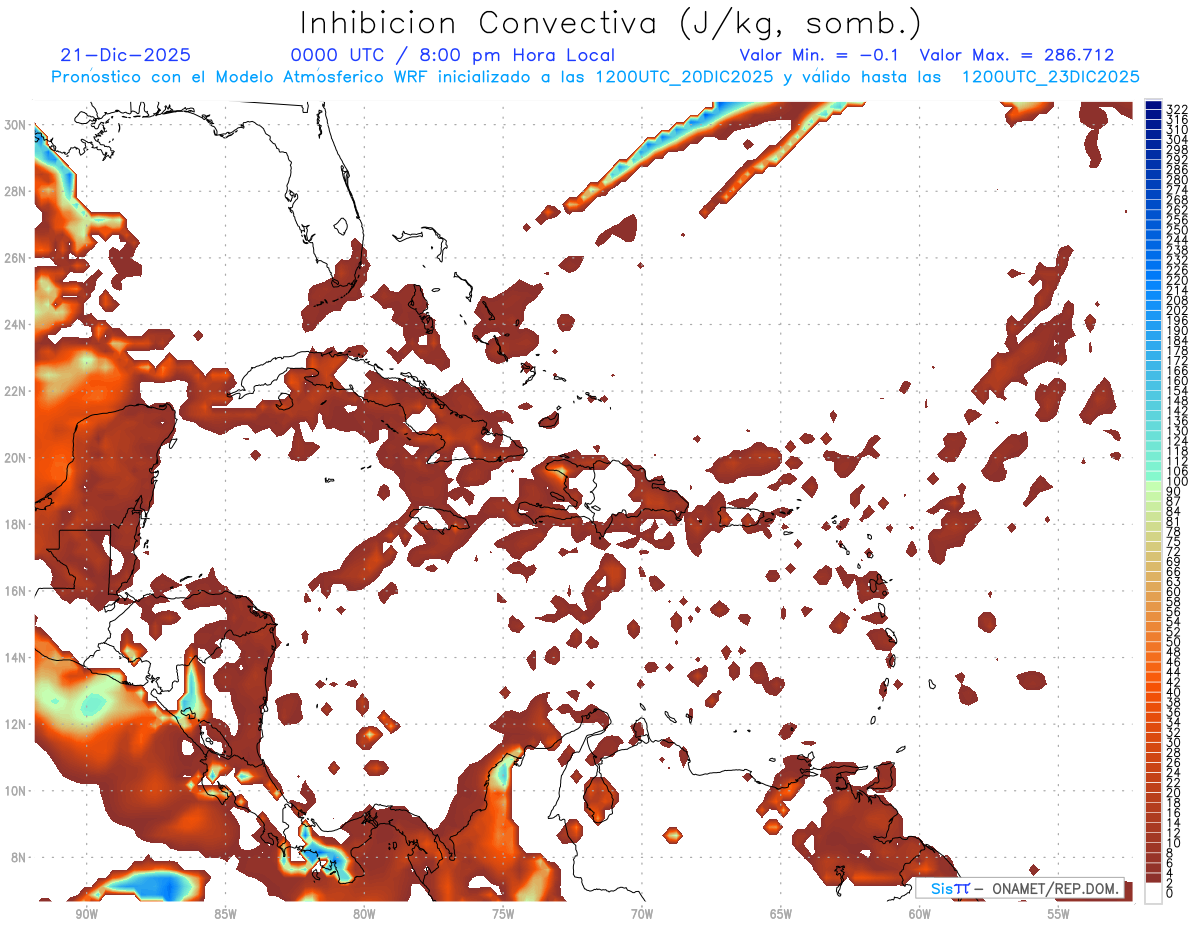Click the '16N' latitude label
This screenshot has width=1200, height=927.
(x=16, y=591)
